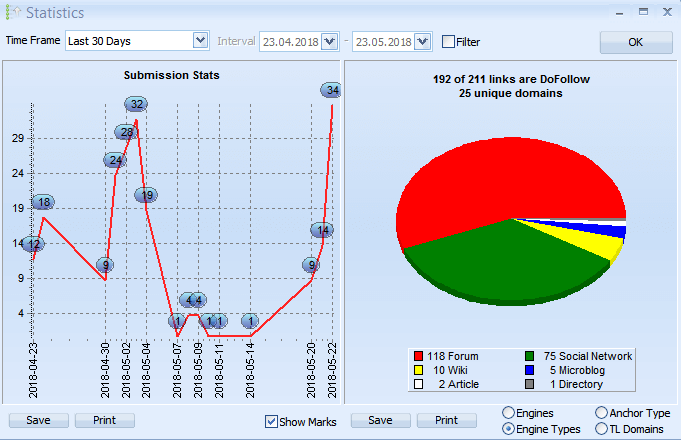Image resolution: width=681 pixels, height=440 pixels.
Task: Select the Anchor Type radio option
Action: coord(601,413)
